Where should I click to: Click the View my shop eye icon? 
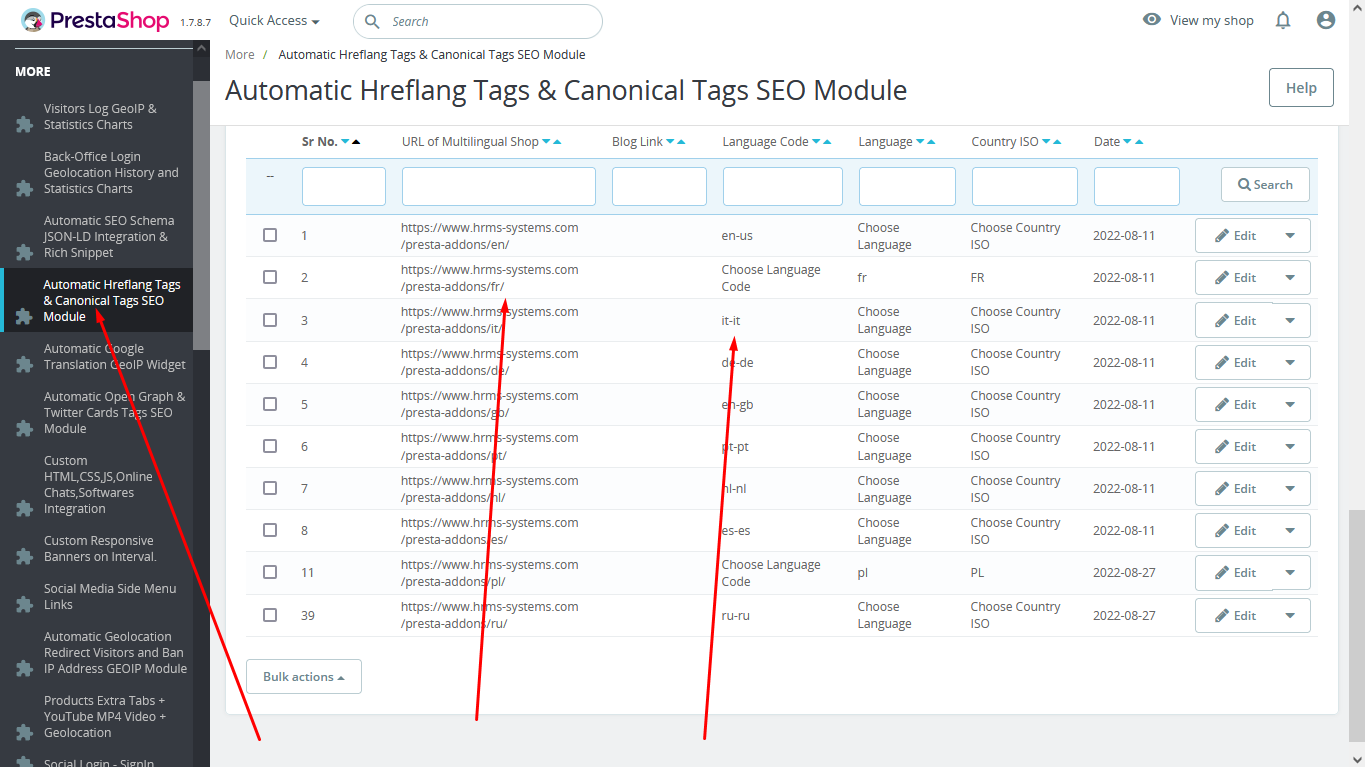[1152, 20]
